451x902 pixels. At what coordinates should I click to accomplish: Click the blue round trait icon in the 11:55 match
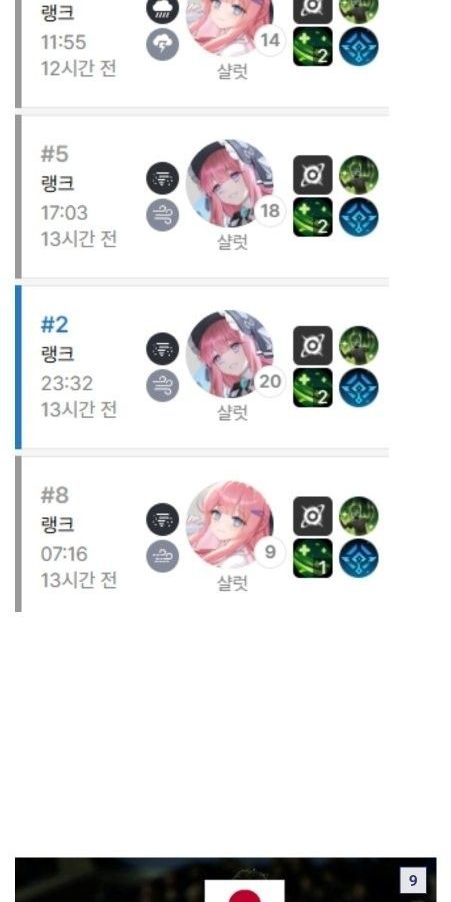[359, 47]
